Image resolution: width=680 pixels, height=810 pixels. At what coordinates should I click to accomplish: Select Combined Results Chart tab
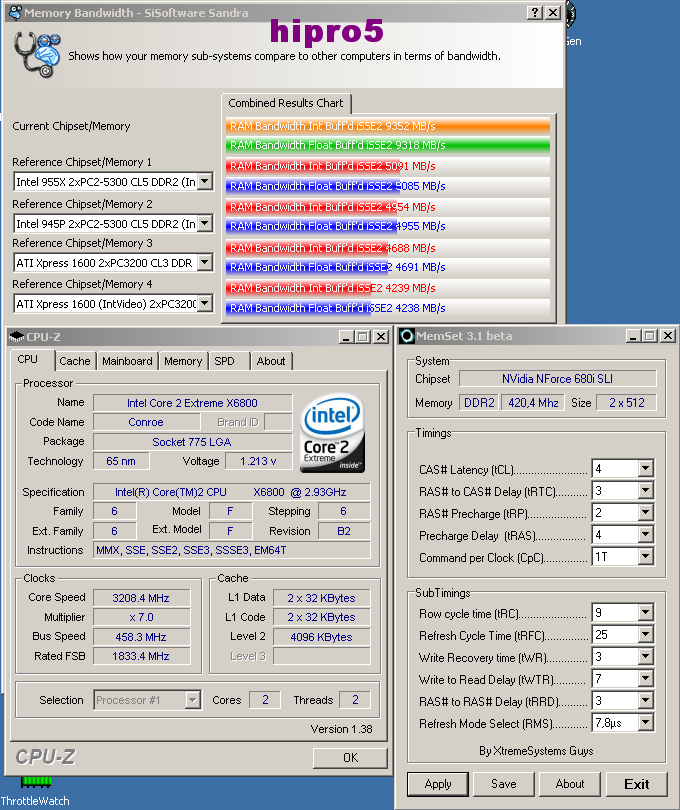click(x=286, y=103)
